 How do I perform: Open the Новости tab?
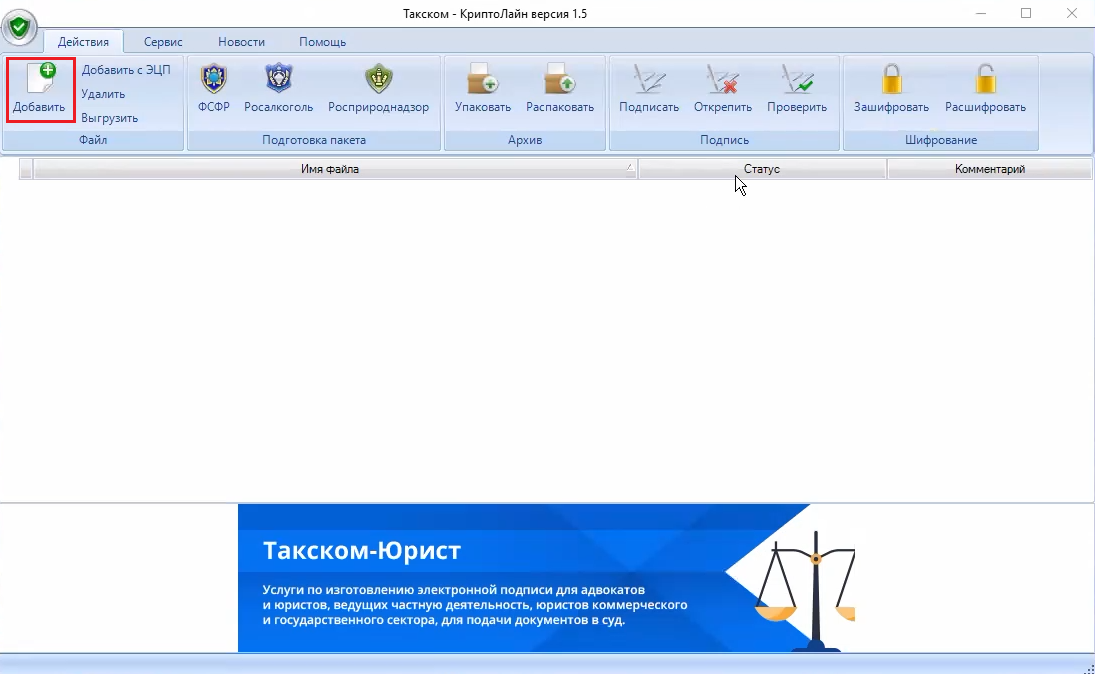coord(241,42)
